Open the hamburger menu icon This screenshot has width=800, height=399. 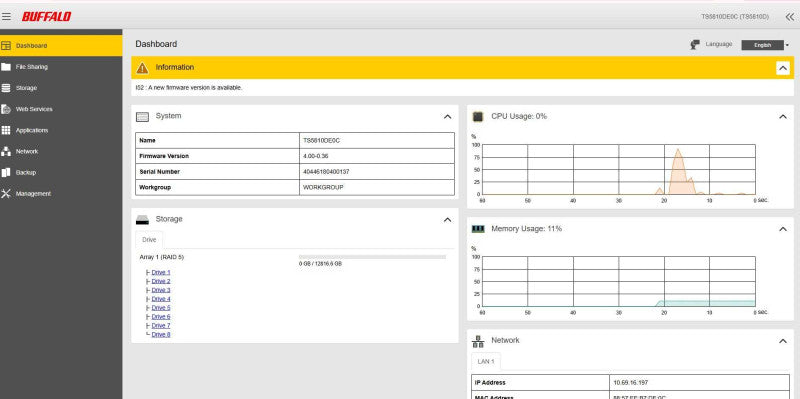click(x=6, y=16)
